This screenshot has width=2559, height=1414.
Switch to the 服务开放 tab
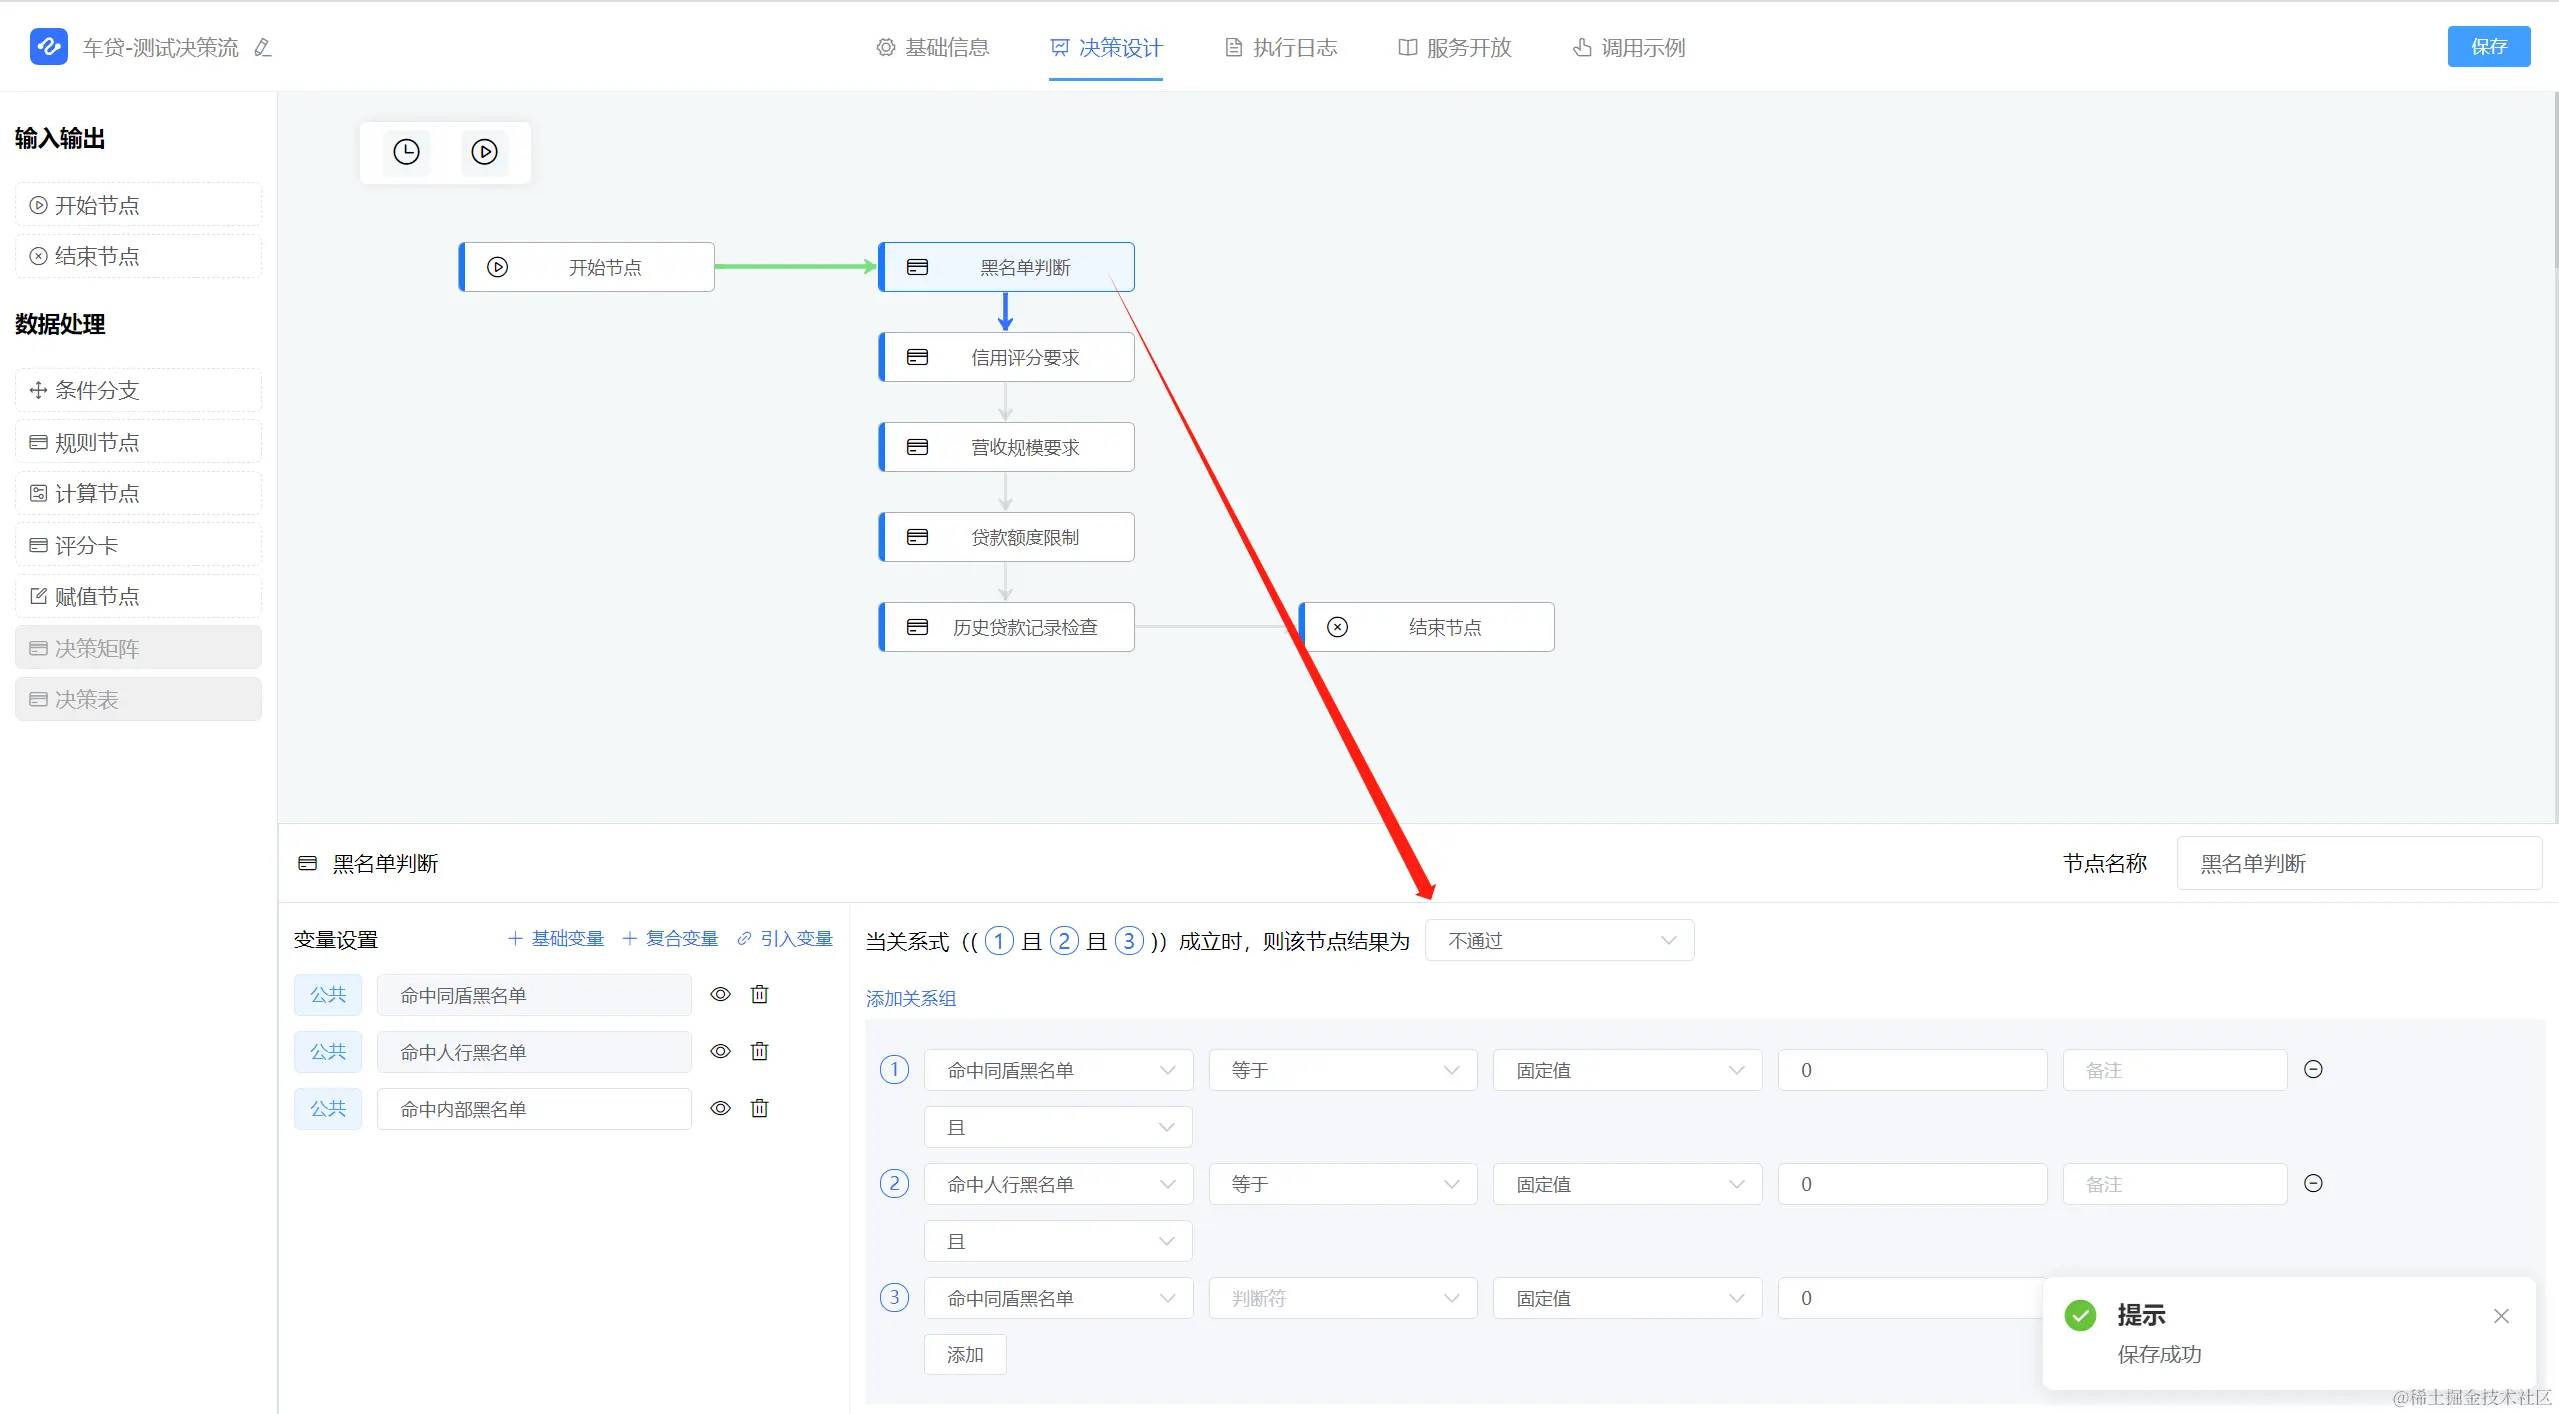(1454, 48)
